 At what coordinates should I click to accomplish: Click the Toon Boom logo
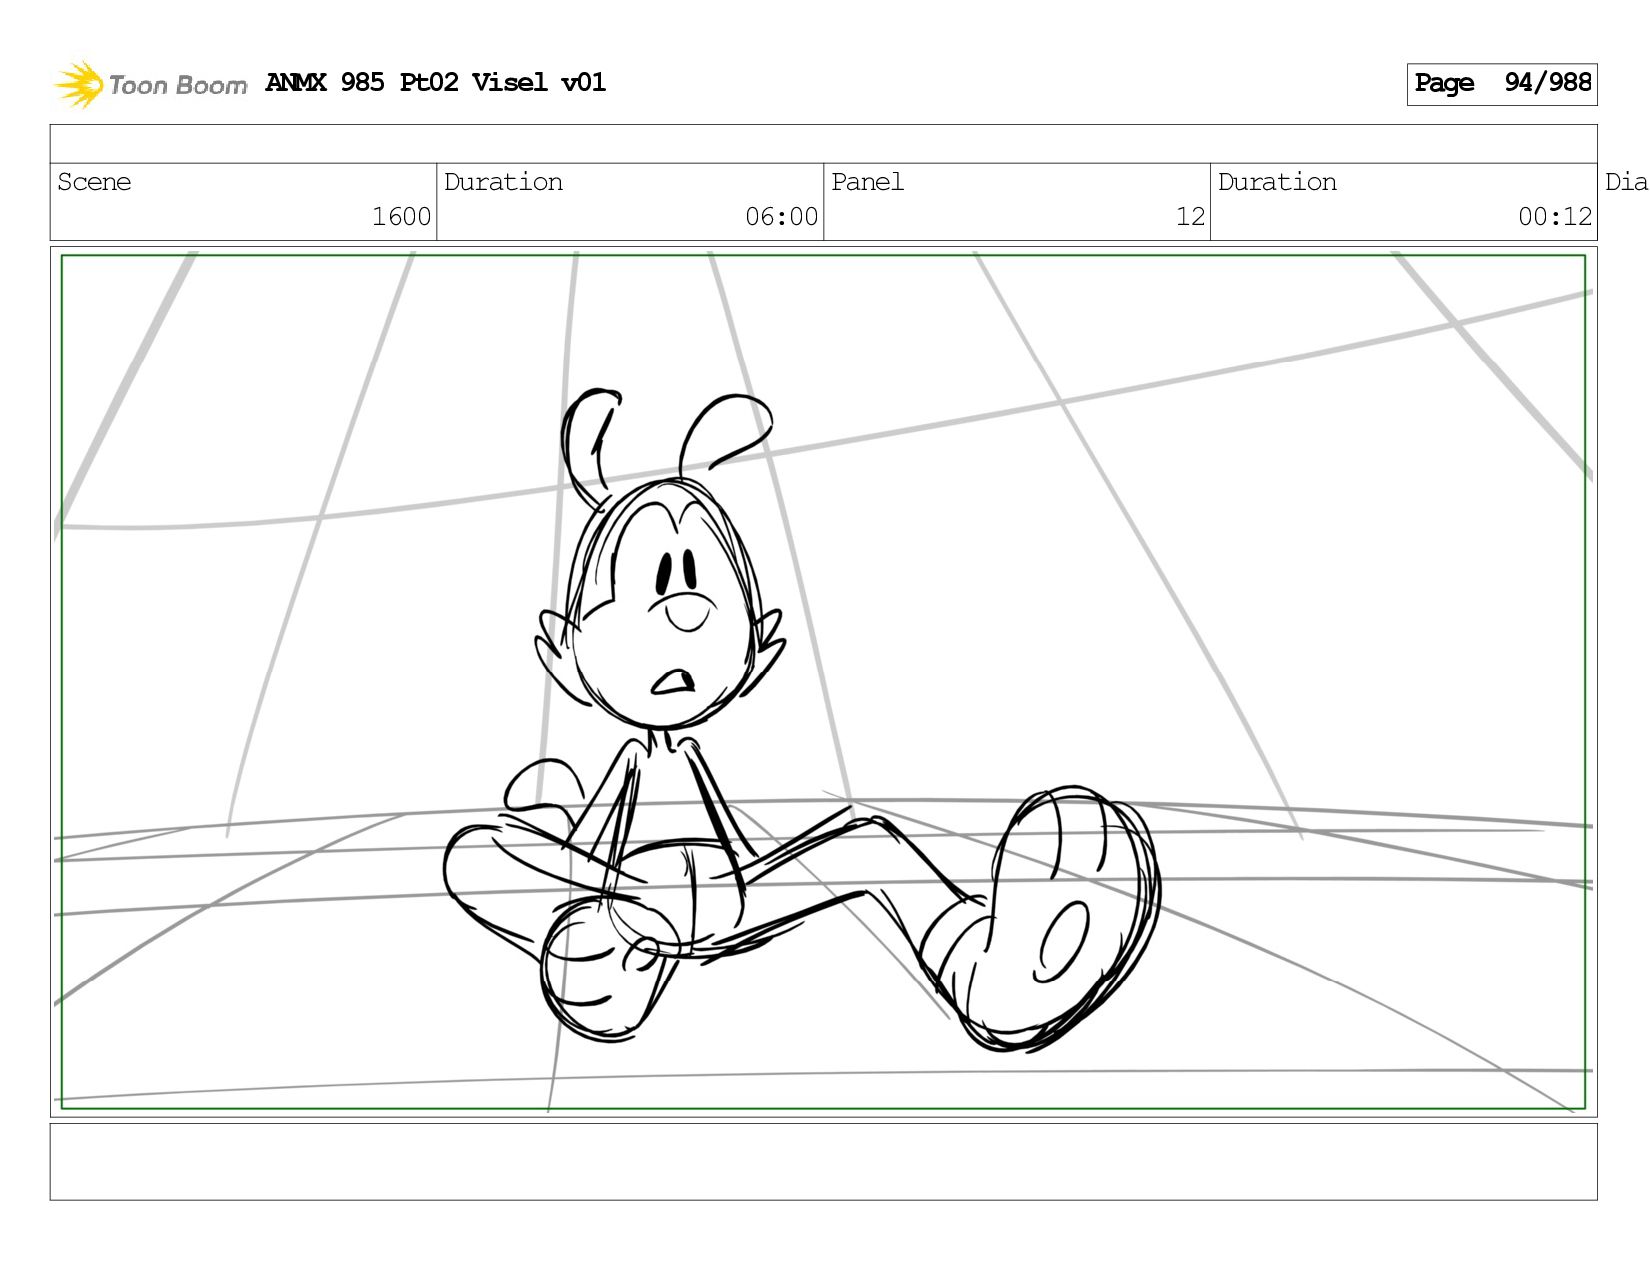(150, 84)
